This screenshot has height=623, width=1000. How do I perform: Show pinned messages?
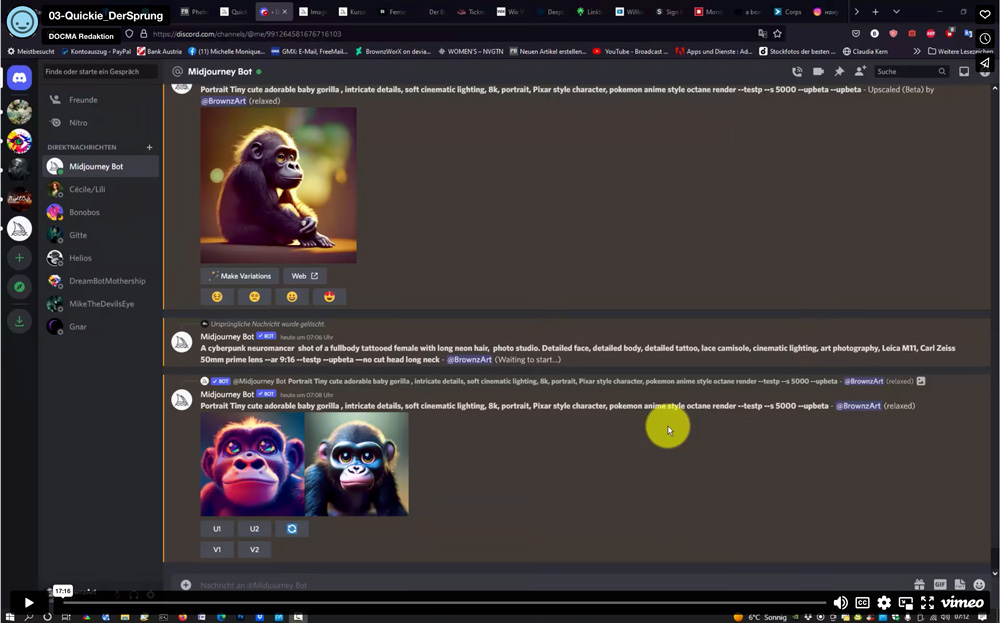pyautogui.click(x=839, y=71)
